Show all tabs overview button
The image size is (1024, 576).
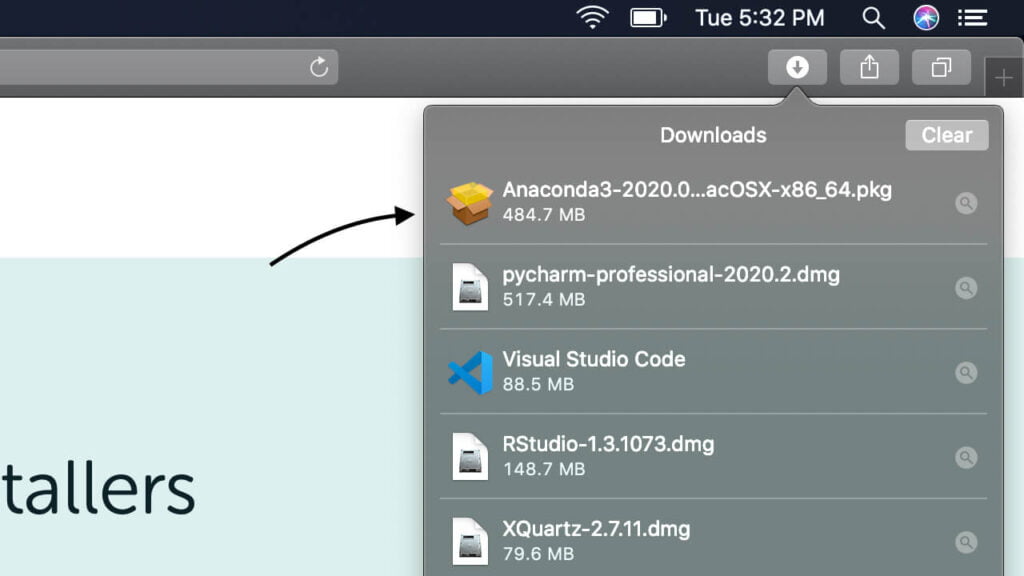tap(941, 67)
